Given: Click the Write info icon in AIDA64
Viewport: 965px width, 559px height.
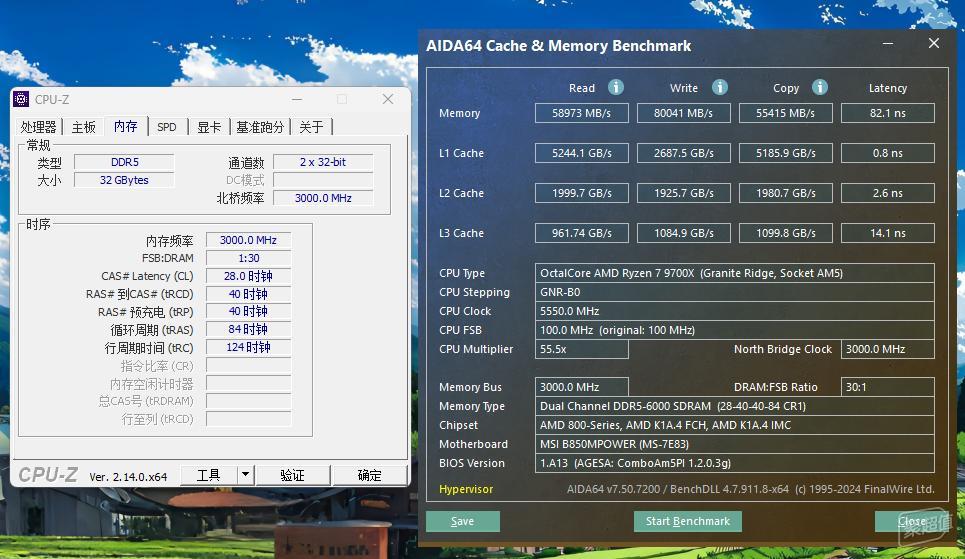Looking at the screenshot, I should click(719, 87).
